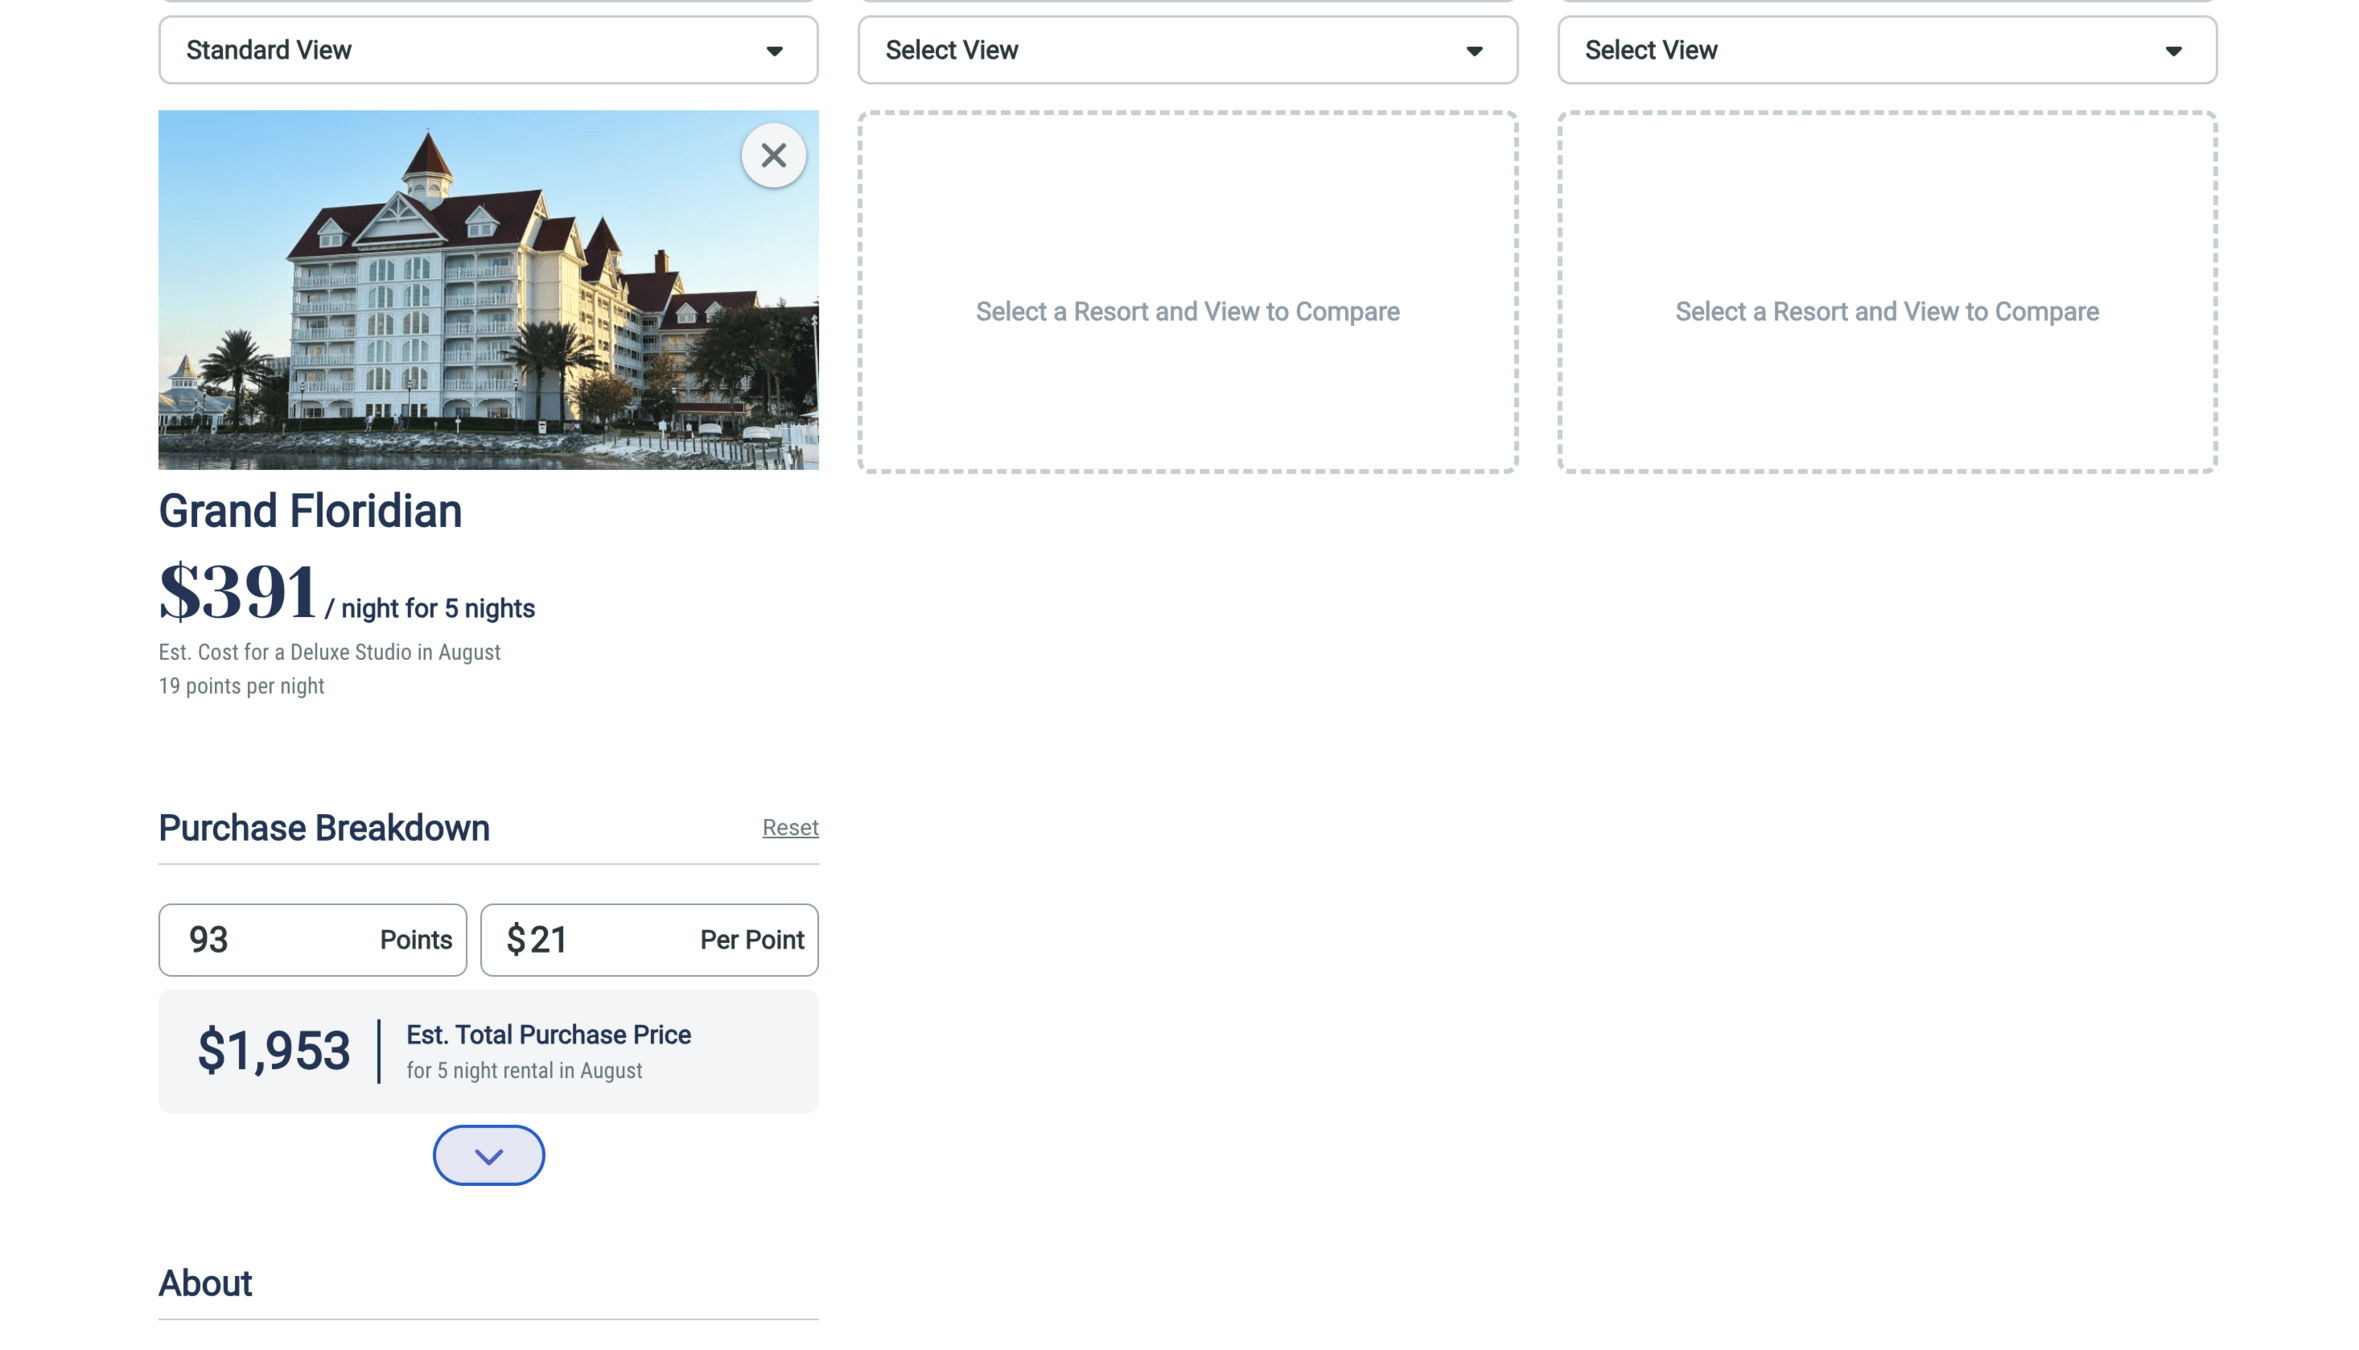Expand purchase breakdown with the chevron button
Image resolution: width=2359 pixels, height=1350 pixels.
488,1155
